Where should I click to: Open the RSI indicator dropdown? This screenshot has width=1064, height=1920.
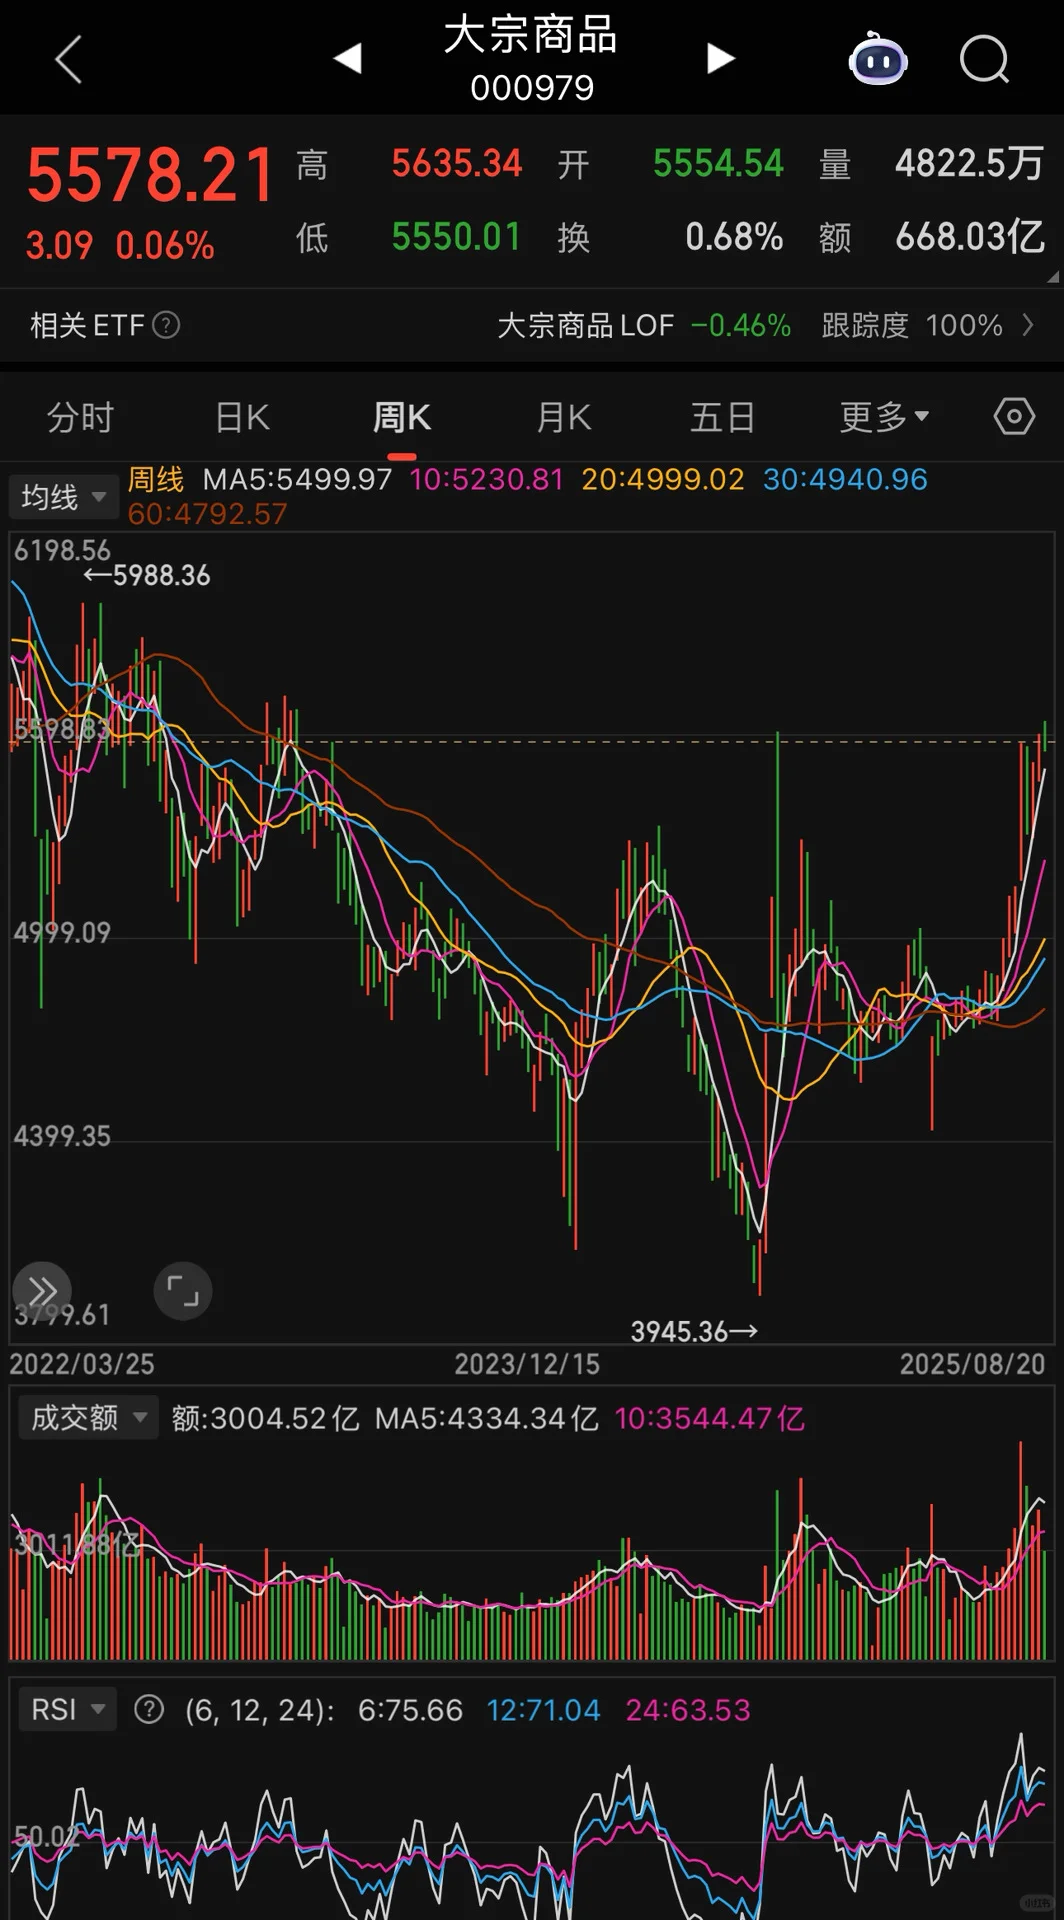pyautogui.click(x=68, y=1709)
